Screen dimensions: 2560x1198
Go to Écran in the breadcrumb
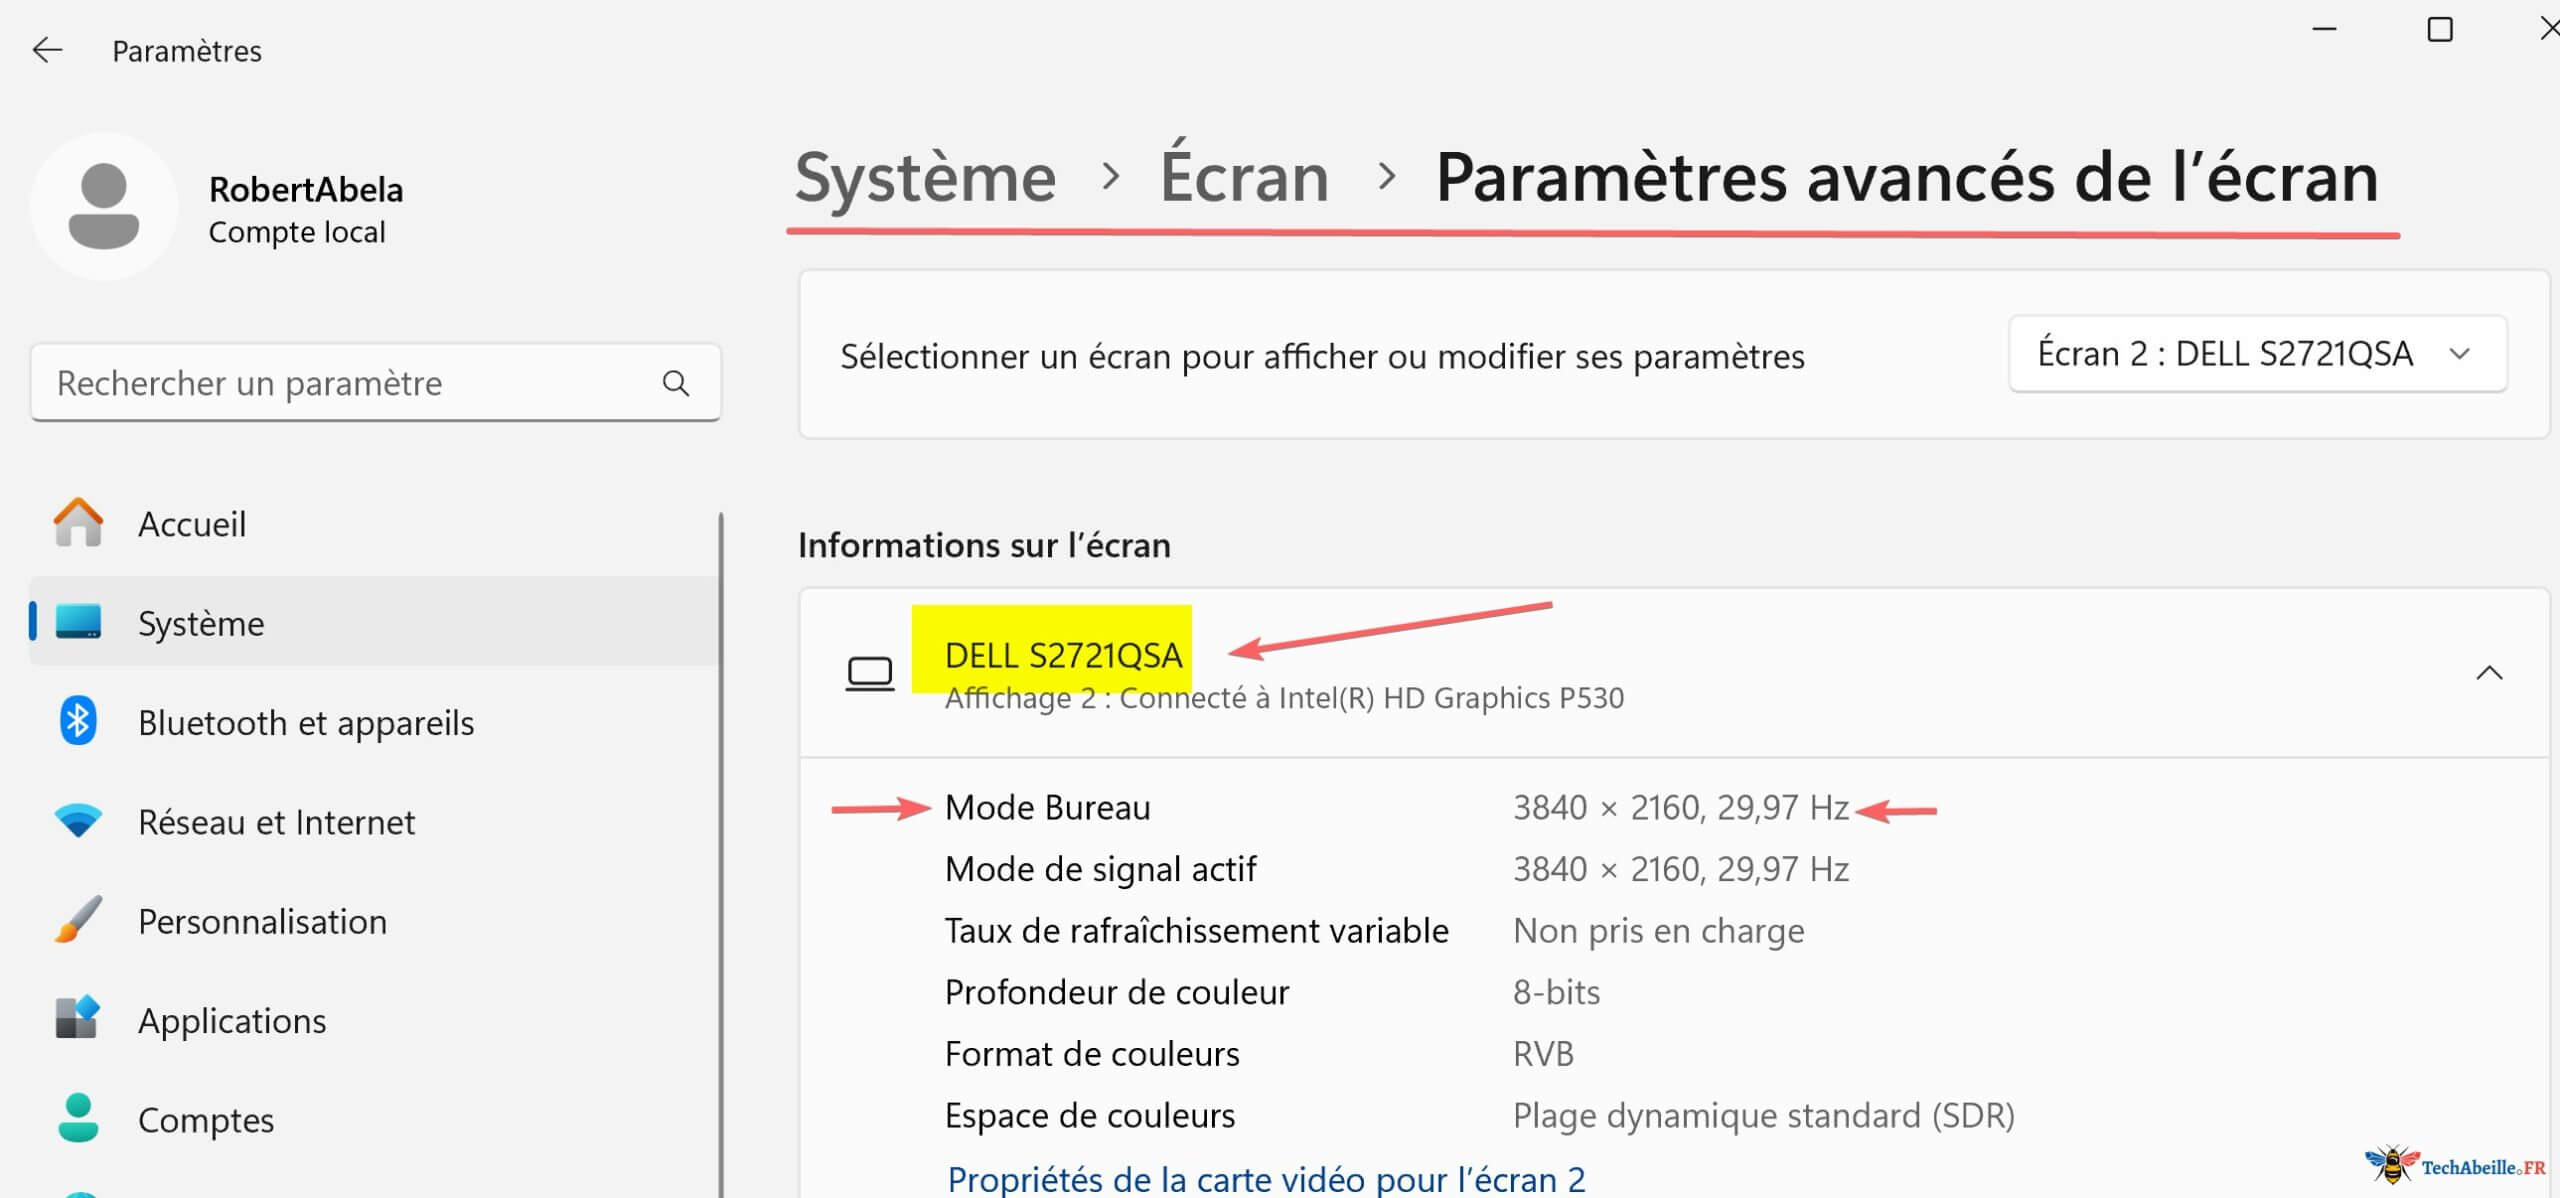(1244, 178)
